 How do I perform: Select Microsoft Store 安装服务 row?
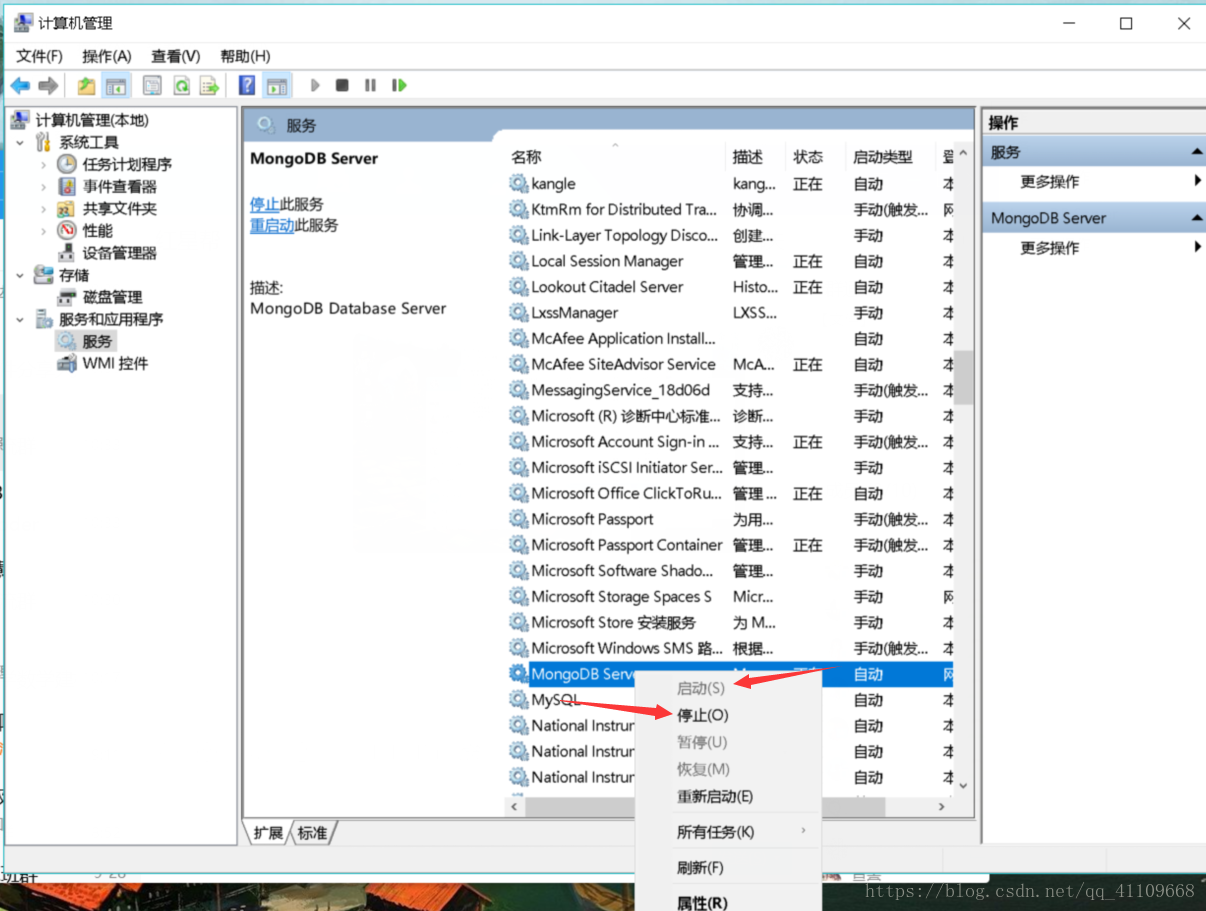pos(730,622)
